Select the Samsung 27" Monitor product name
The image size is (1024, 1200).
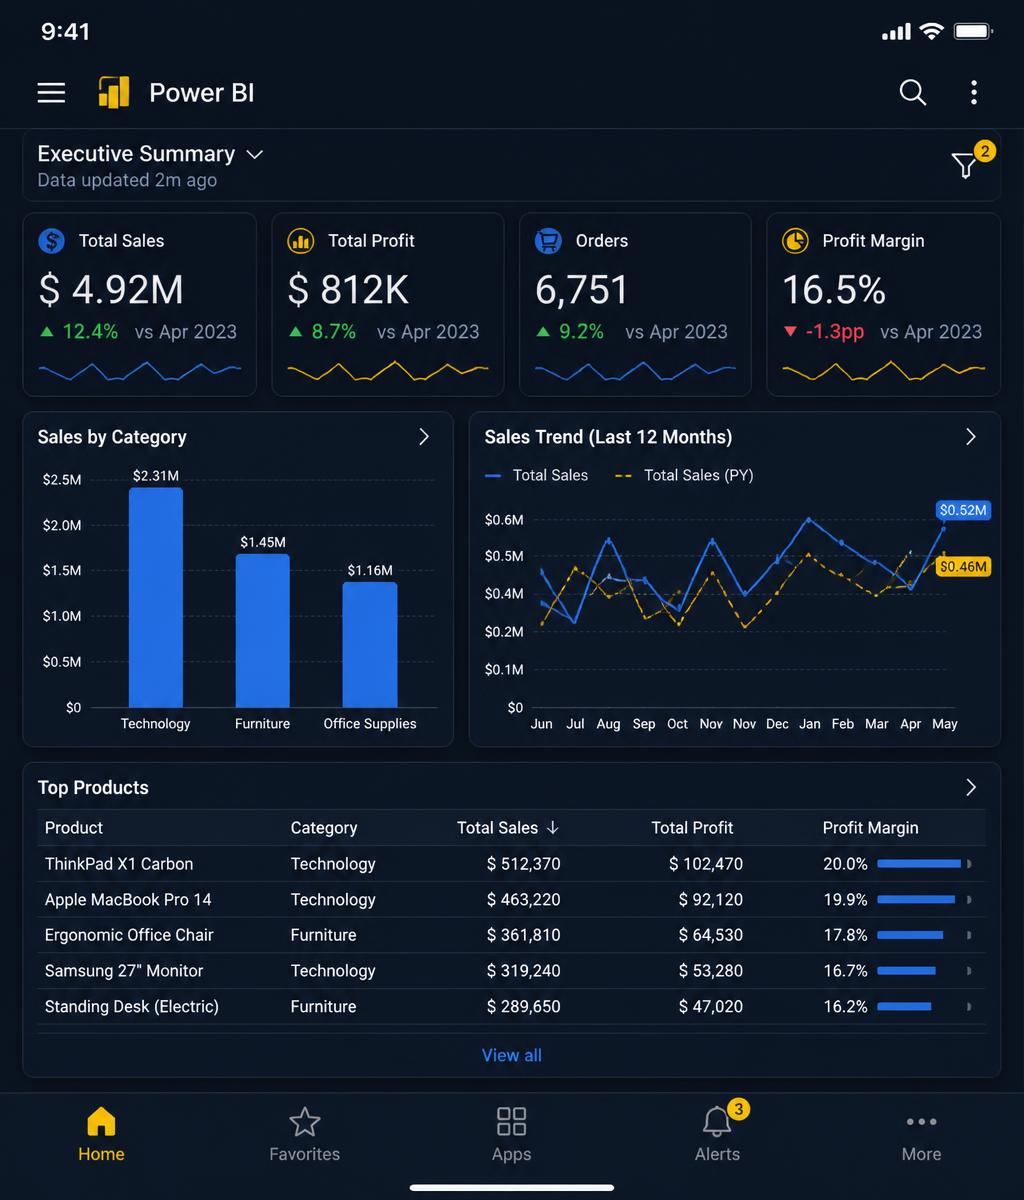(124, 971)
